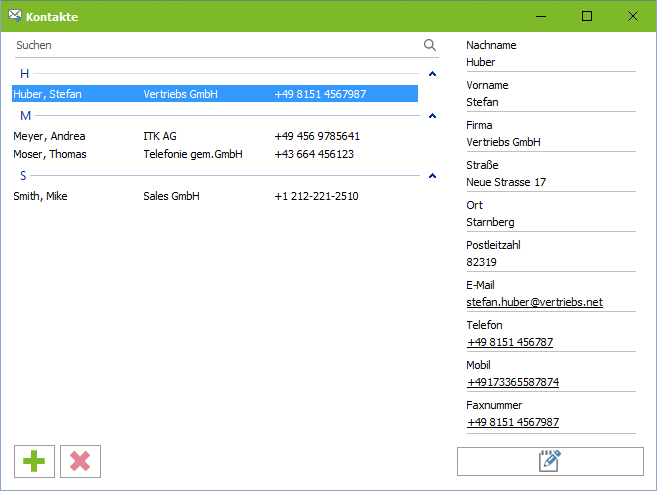This screenshot has height=491, width=657.
Task: Click the Faxnummer link in details
Action: click(x=512, y=422)
